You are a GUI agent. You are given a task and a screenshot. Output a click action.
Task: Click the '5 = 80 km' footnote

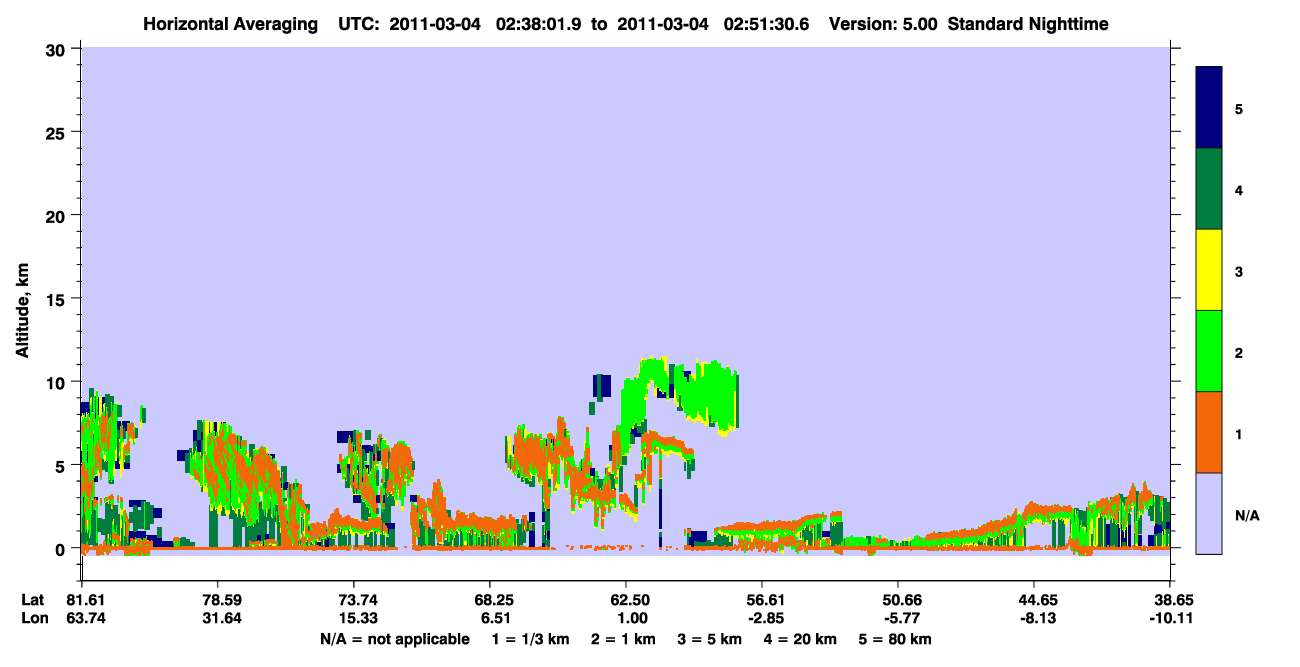[x=897, y=639]
